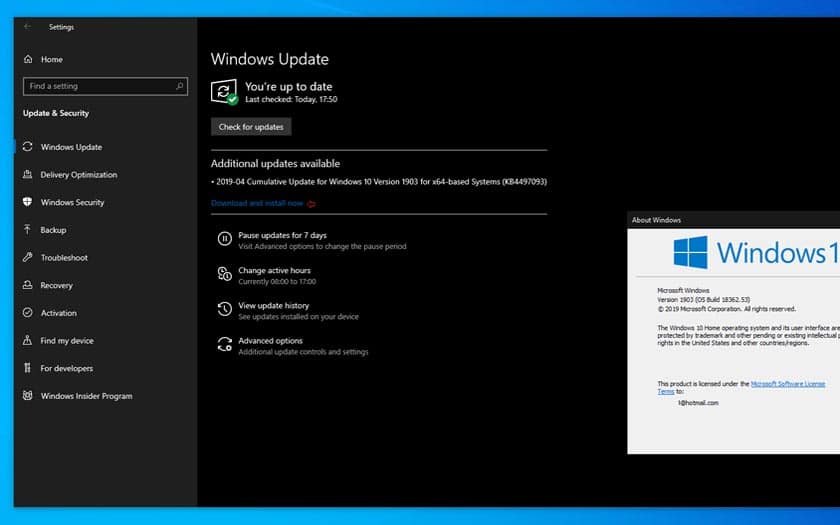Click the Windows Insider Program icon
This screenshot has height=525, width=840.
point(28,396)
